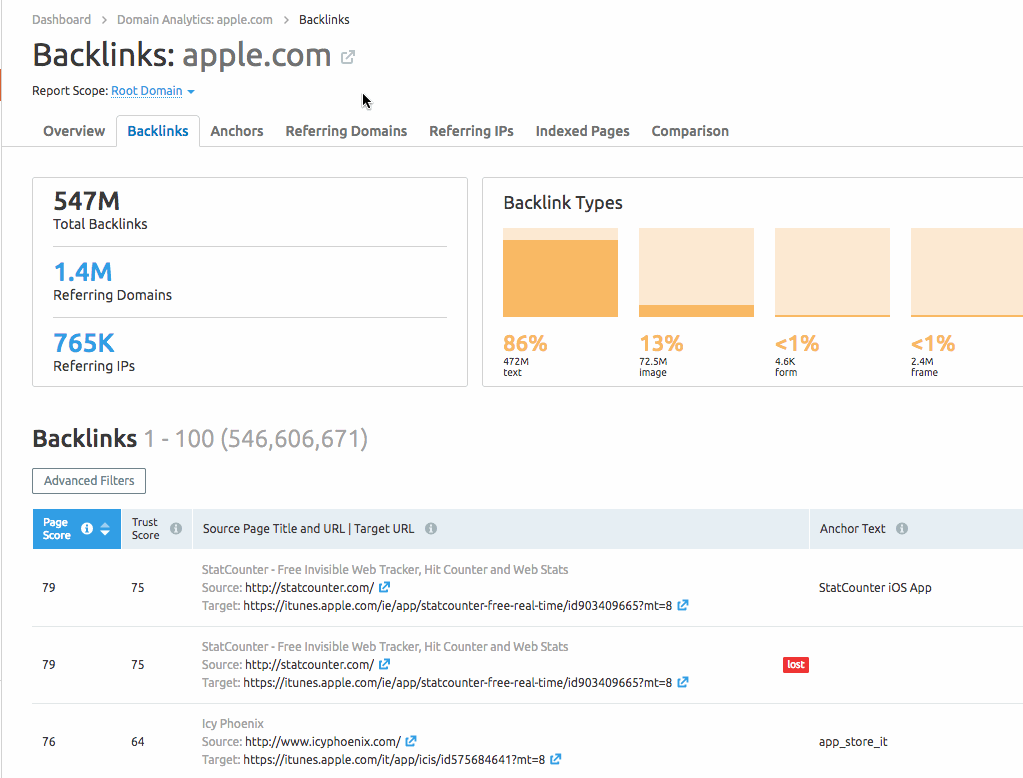Open icyphoenix.com source external link icon
This screenshot has width=1023, height=778.
tap(412, 742)
